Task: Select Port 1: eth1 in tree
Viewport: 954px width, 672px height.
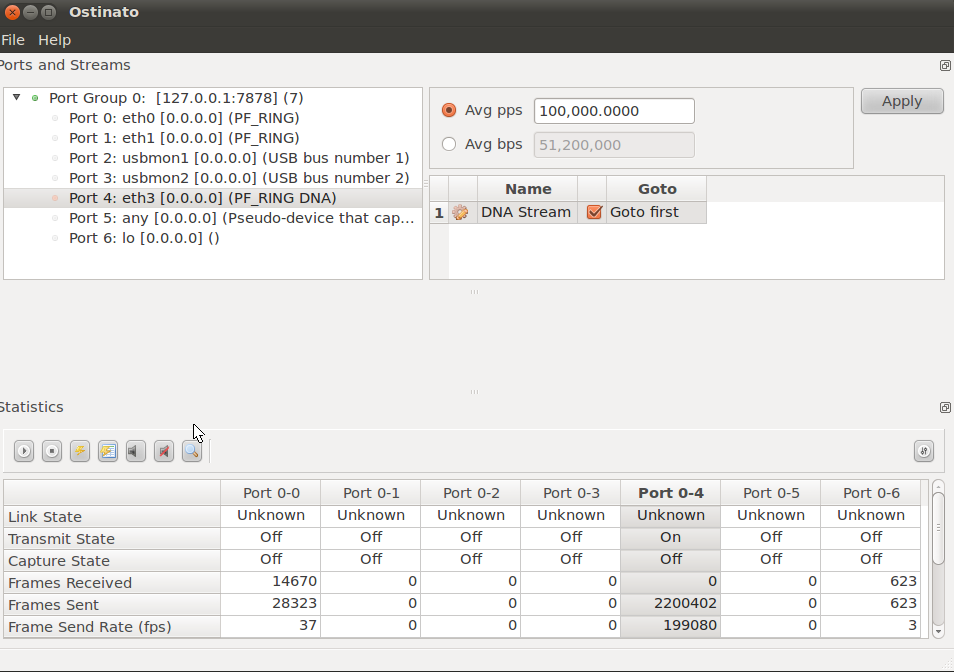Action: pos(184,138)
